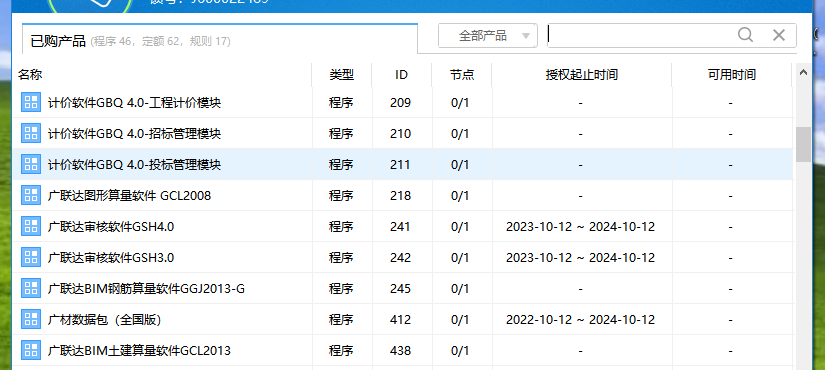This screenshot has height=370, width=825.
Task: Click icon of 计价软件GBQ 4.0-招标管理模块 row
Action: 31,133
